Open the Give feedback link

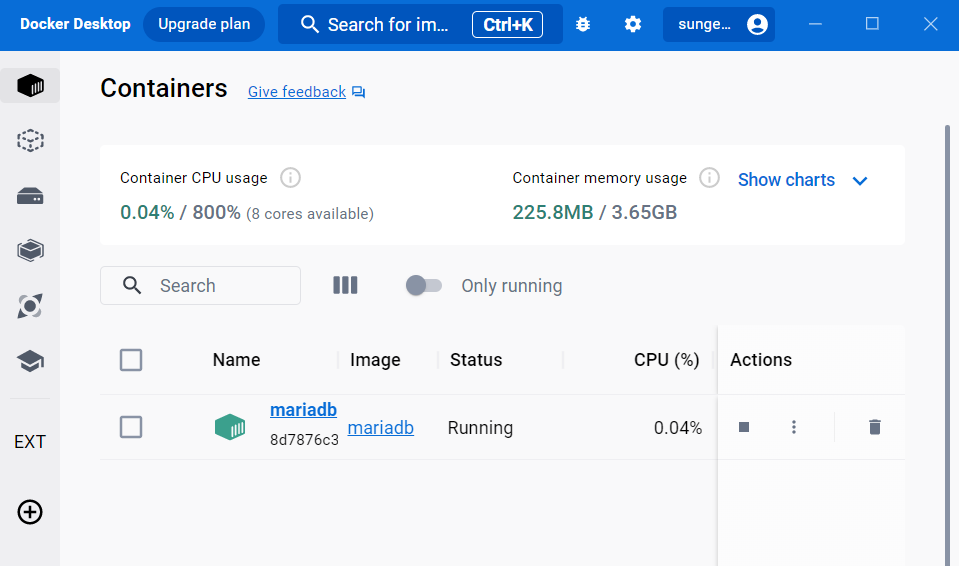297,92
